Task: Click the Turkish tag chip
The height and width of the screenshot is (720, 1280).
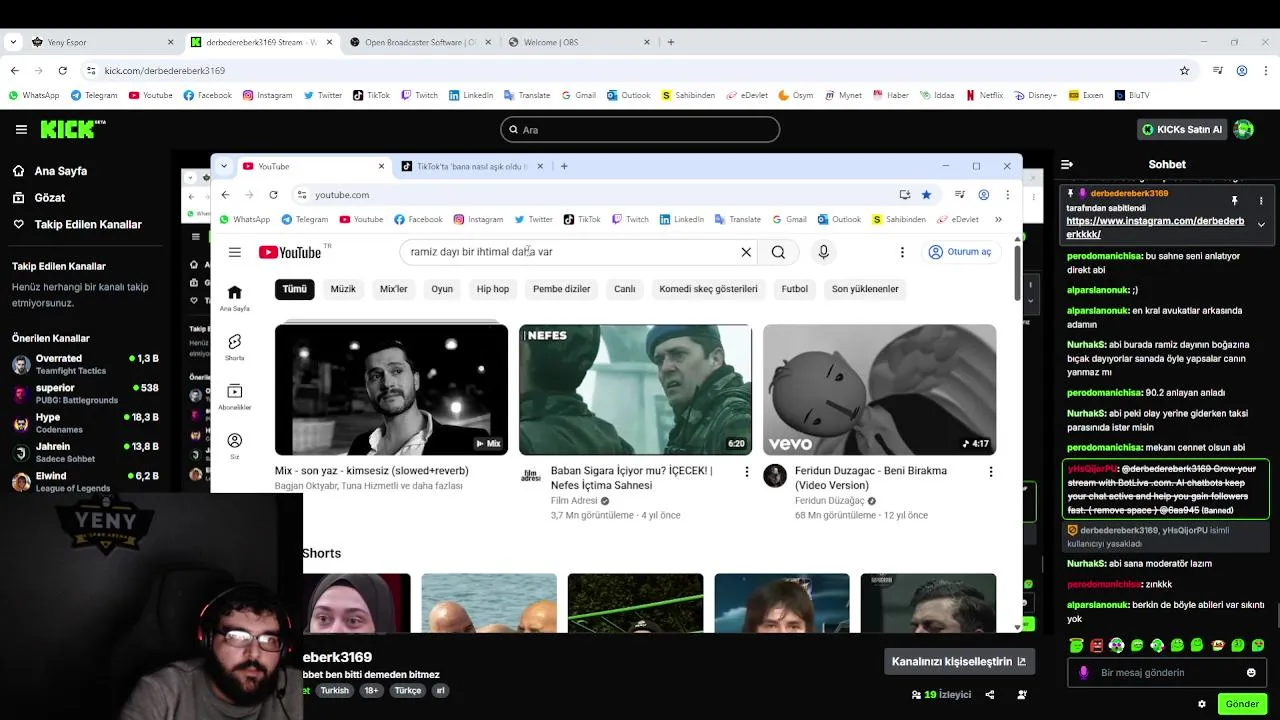Action: pos(334,691)
